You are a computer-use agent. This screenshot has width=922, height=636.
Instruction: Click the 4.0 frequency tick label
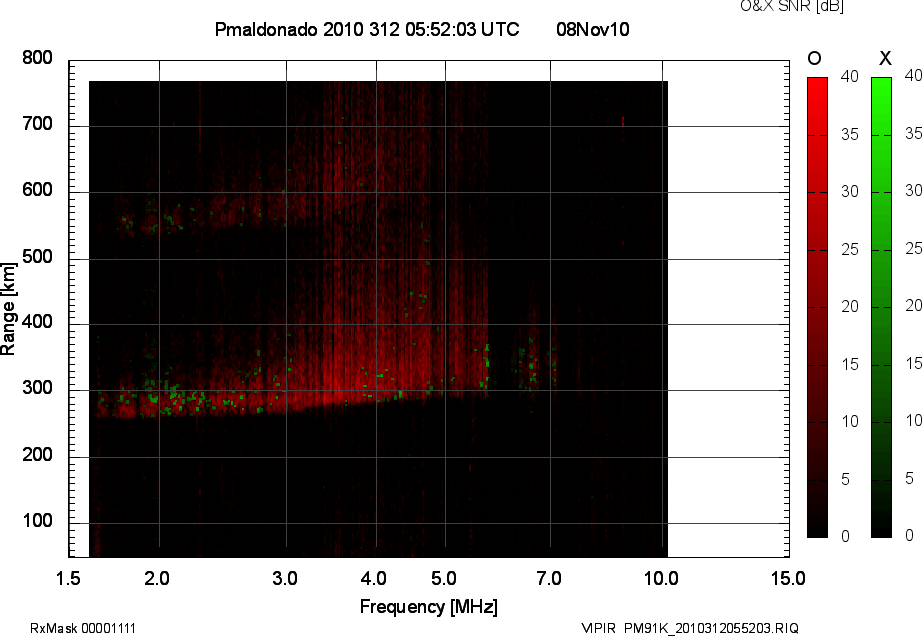(374, 578)
